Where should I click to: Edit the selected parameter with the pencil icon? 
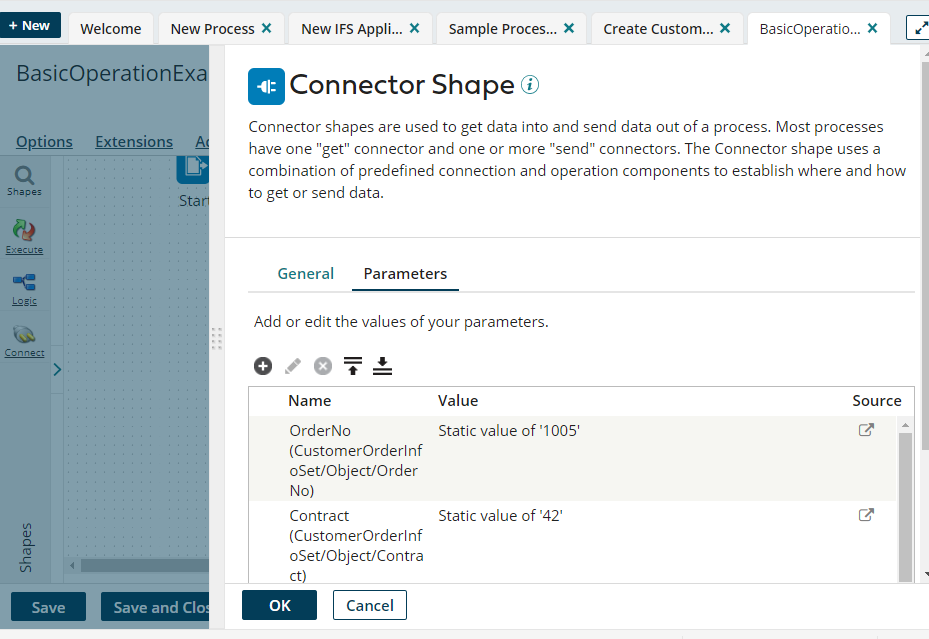click(x=293, y=366)
